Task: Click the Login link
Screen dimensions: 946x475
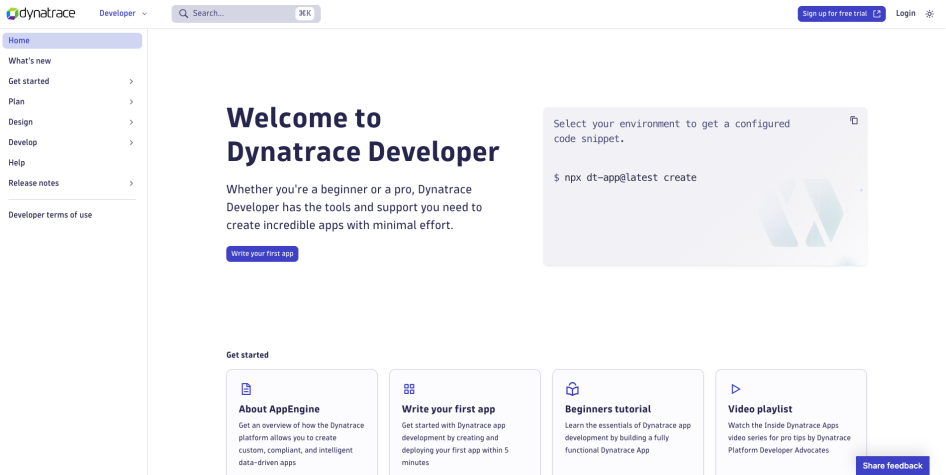Action: (x=905, y=13)
